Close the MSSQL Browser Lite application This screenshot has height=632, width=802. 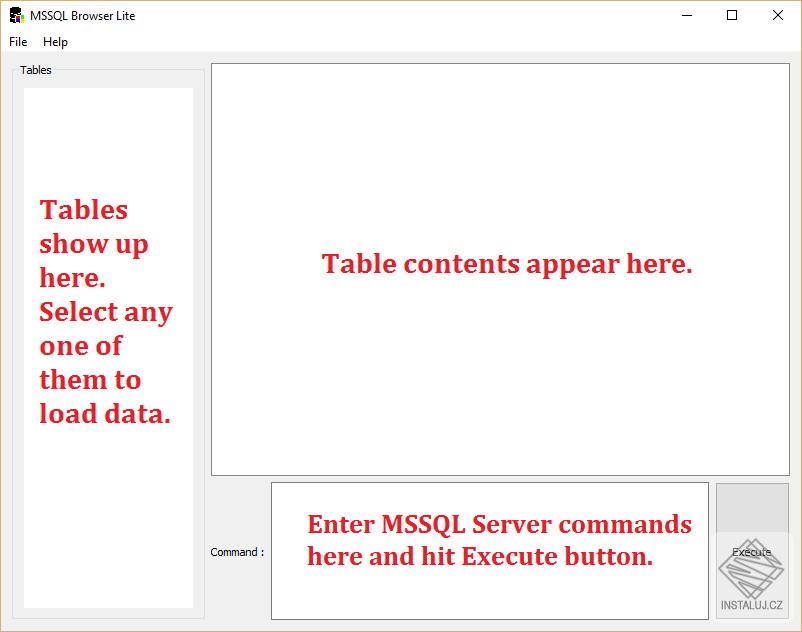tap(777, 16)
